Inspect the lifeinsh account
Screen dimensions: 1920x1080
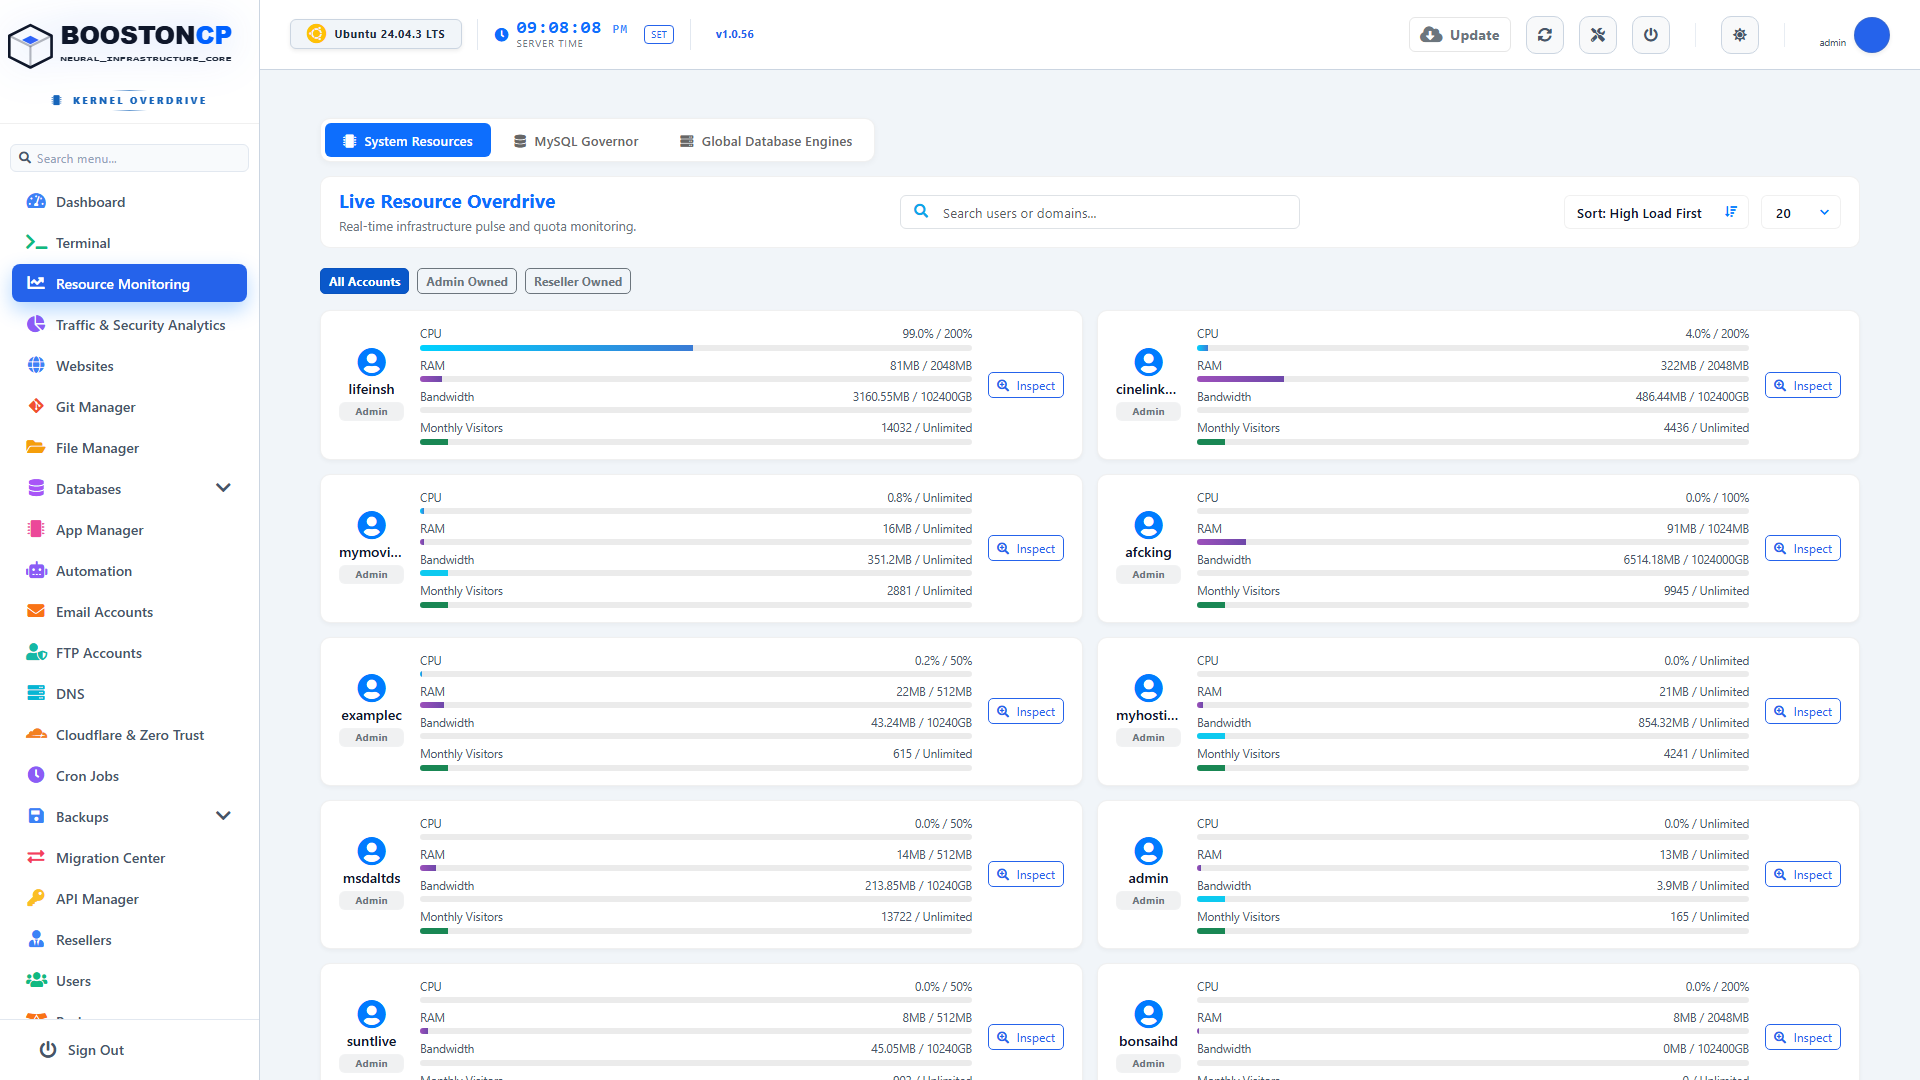pyautogui.click(x=1026, y=386)
